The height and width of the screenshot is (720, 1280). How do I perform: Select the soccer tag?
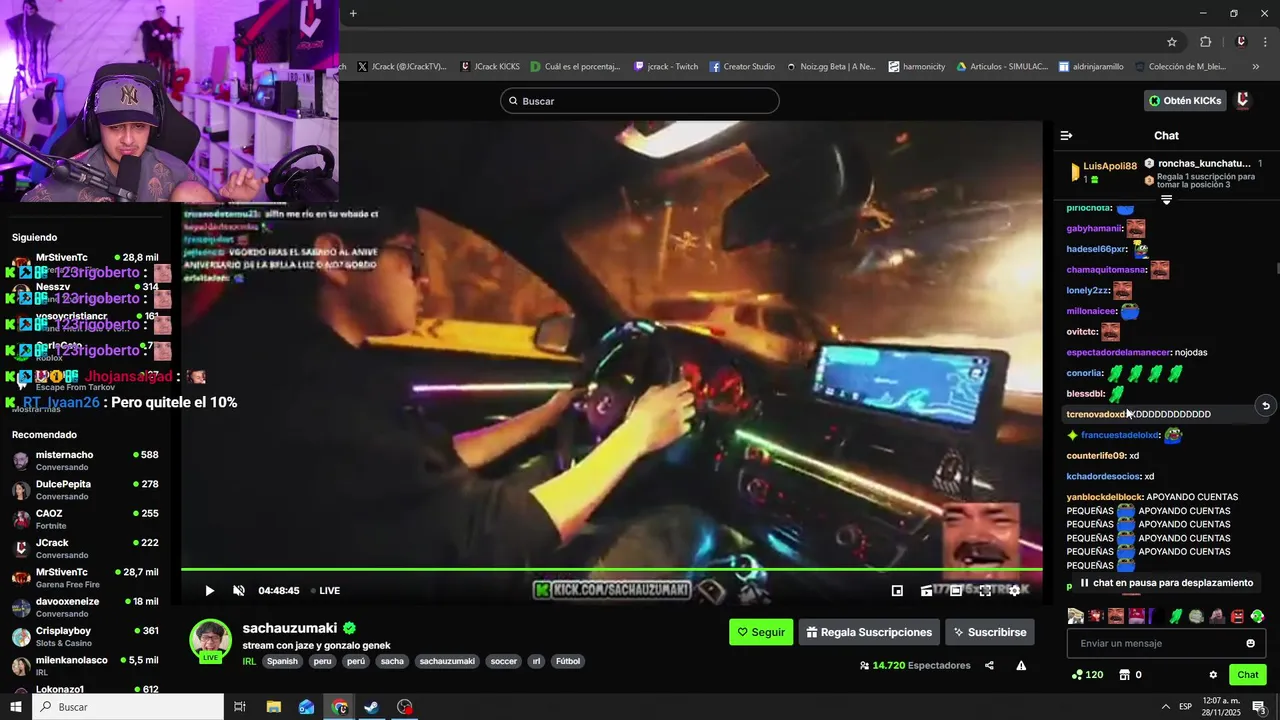tap(504, 662)
